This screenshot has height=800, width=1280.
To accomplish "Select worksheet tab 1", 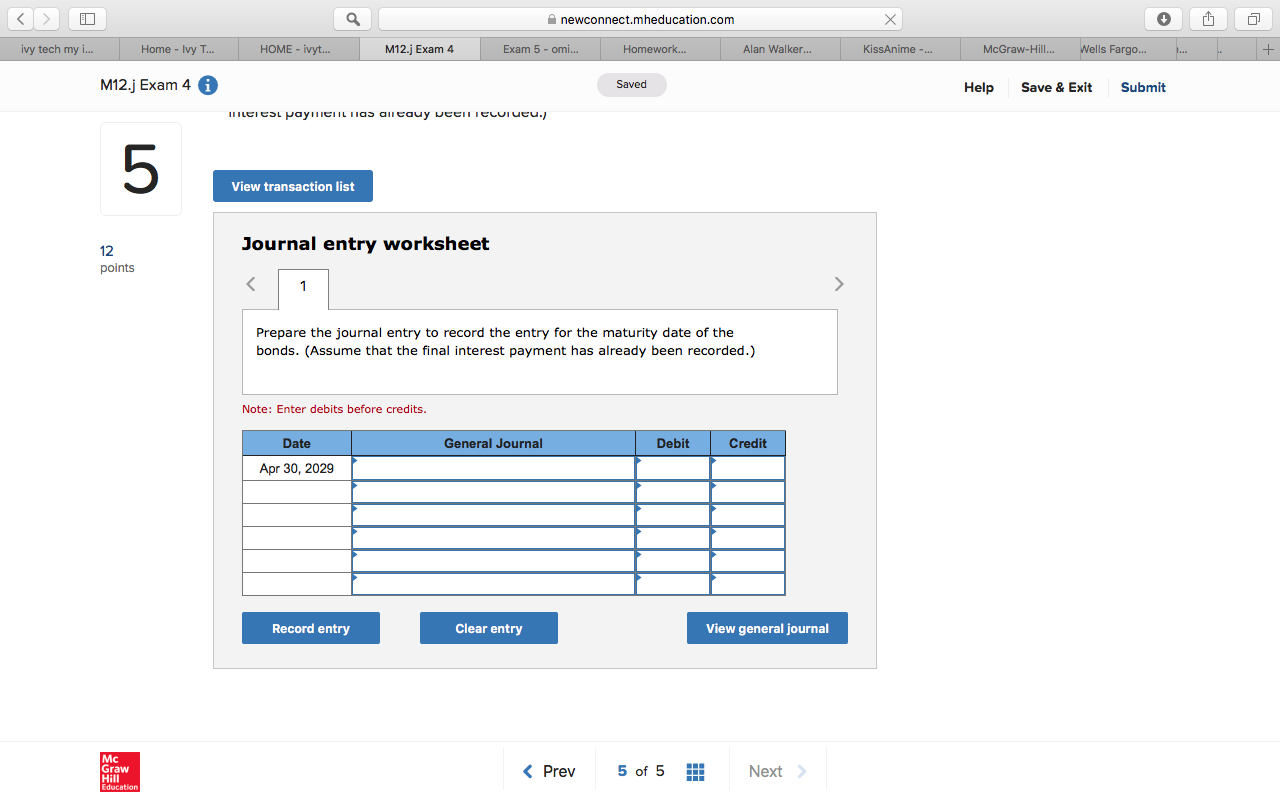I will (x=303, y=288).
